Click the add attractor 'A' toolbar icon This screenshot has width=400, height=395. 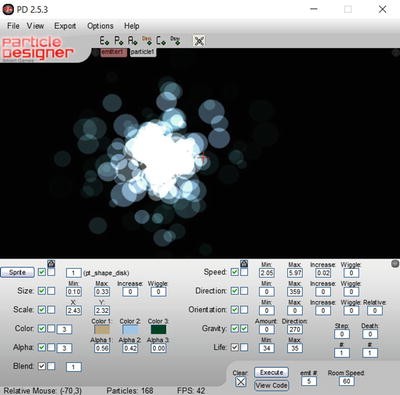click(x=133, y=41)
